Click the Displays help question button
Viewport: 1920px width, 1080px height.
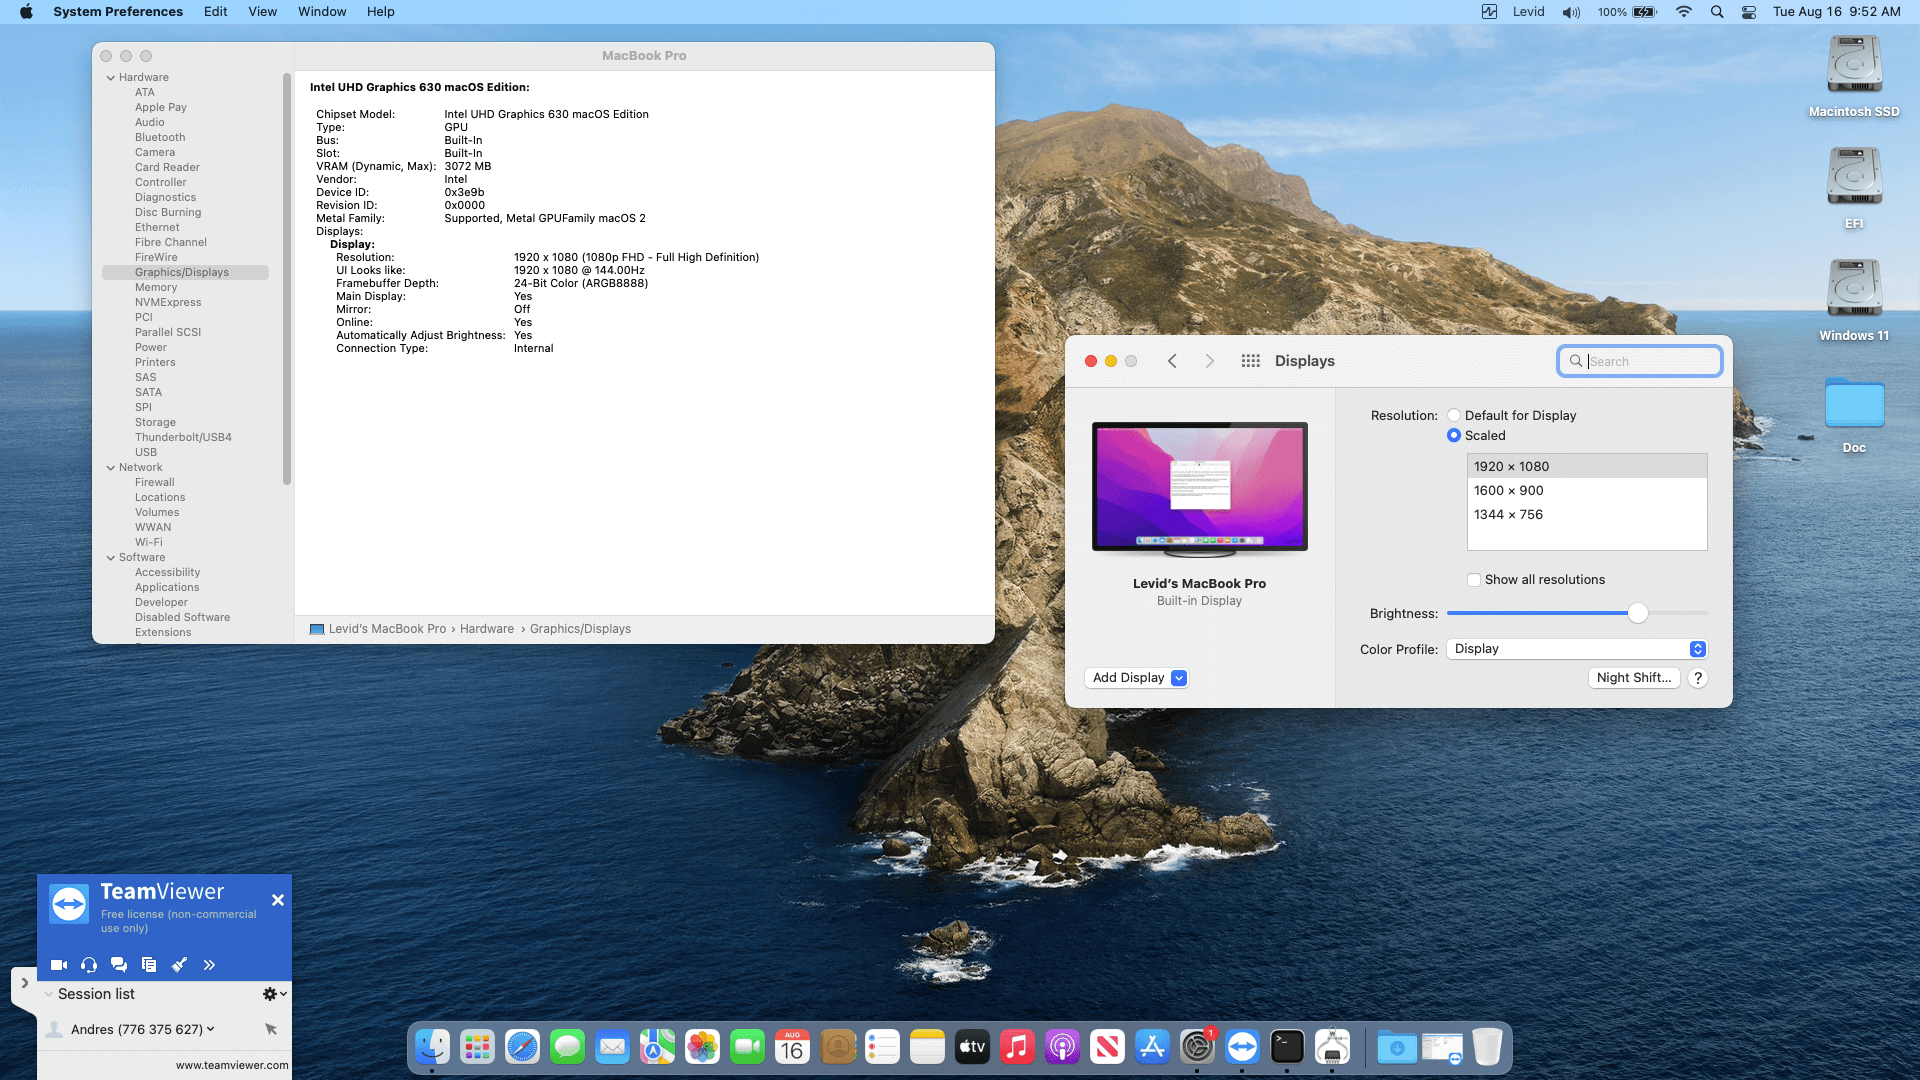[x=1697, y=678]
